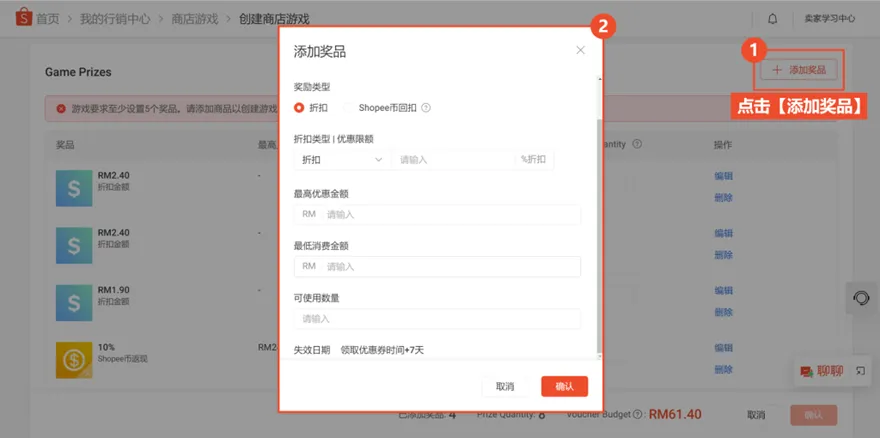Click the RM1.90 prize thumbnail
Image resolution: width=880 pixels, height=438 pixels.
(74, 303)
